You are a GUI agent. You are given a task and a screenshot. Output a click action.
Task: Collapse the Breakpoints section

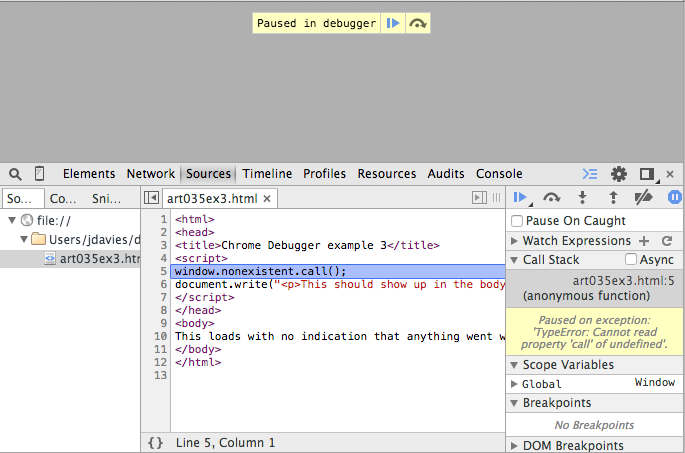(514, 403)
